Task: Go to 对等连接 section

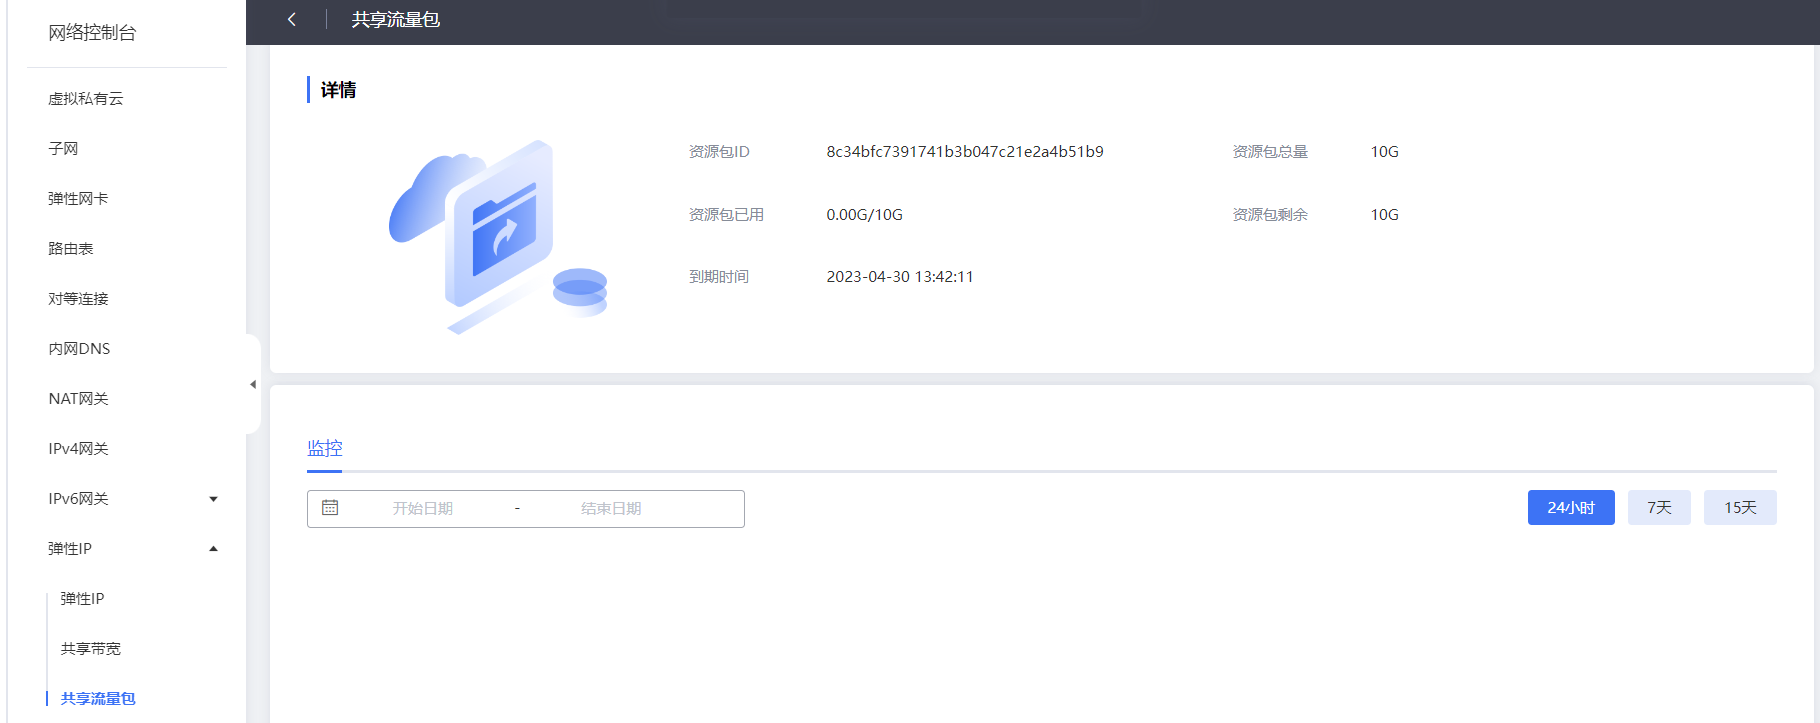Action: (78, 299)
